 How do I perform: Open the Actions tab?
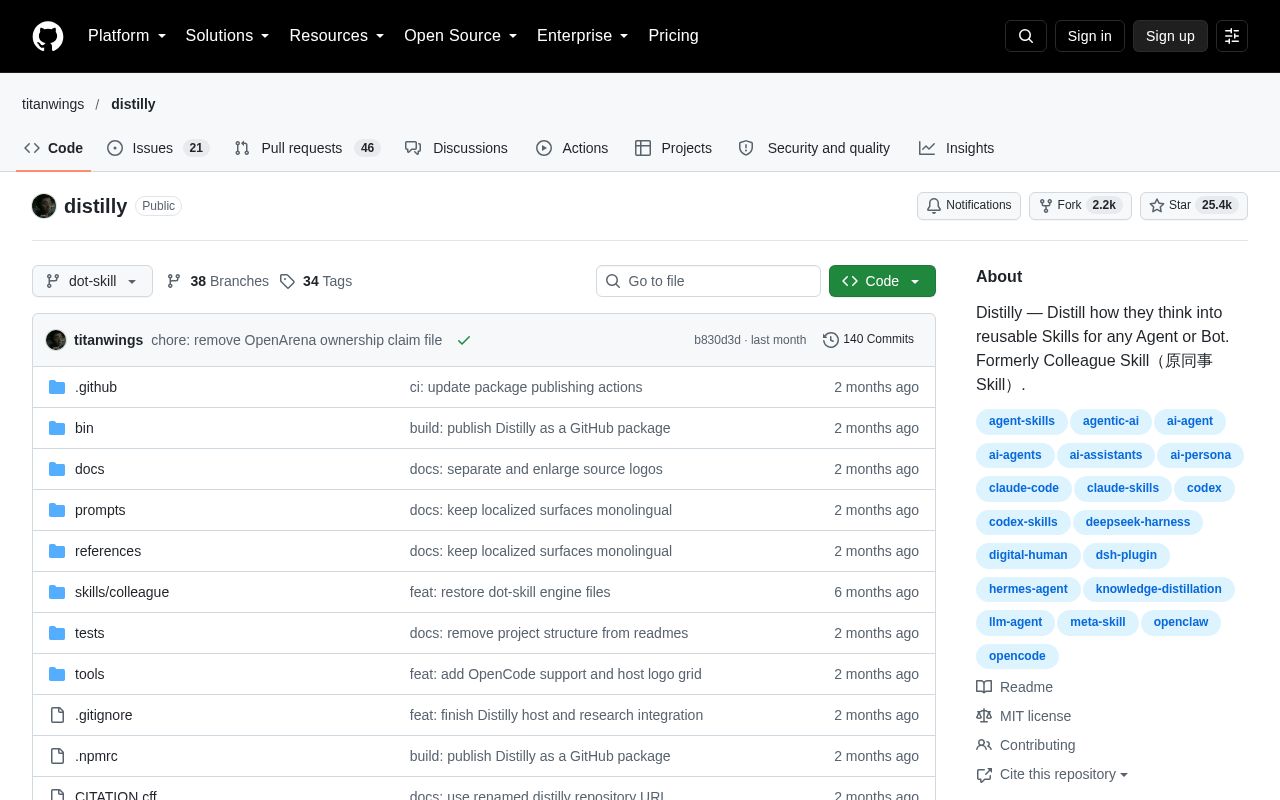[x=572, y=148]
